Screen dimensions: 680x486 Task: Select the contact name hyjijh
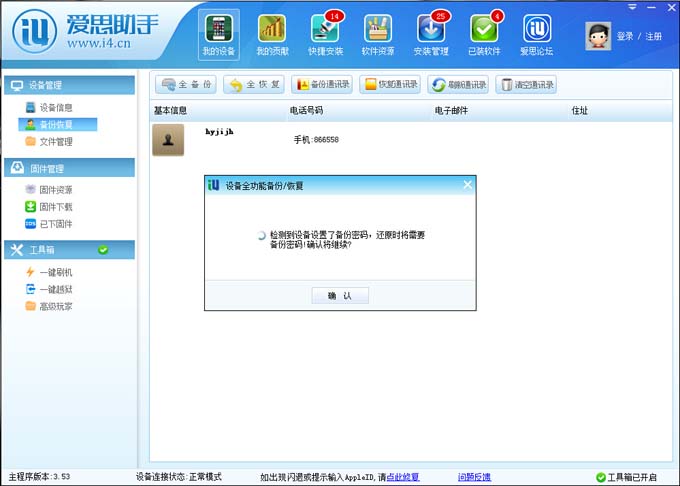[219, 132]
